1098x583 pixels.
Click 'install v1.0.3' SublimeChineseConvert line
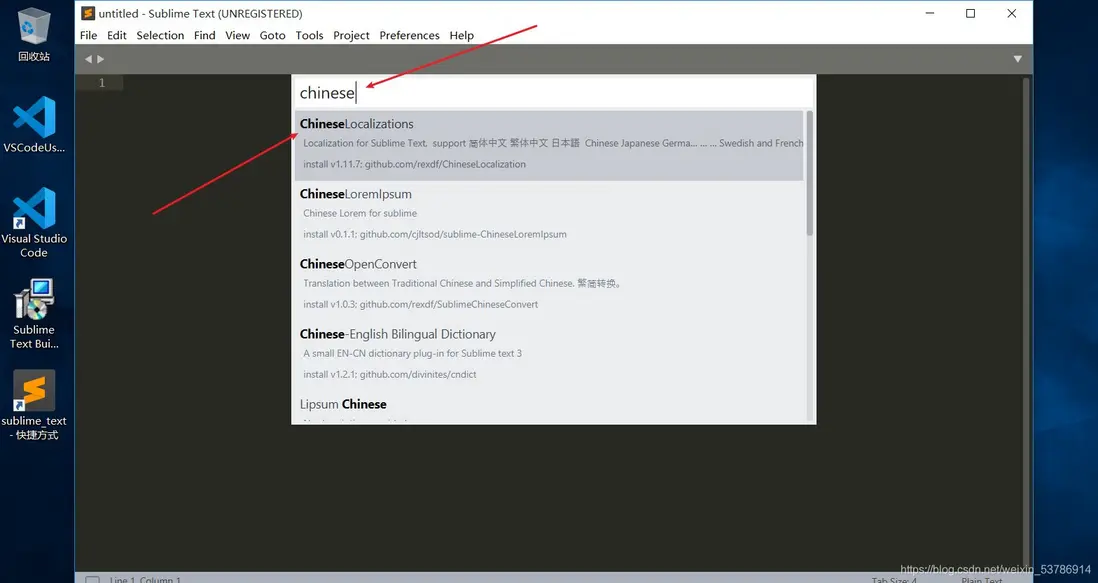point(420,304)
